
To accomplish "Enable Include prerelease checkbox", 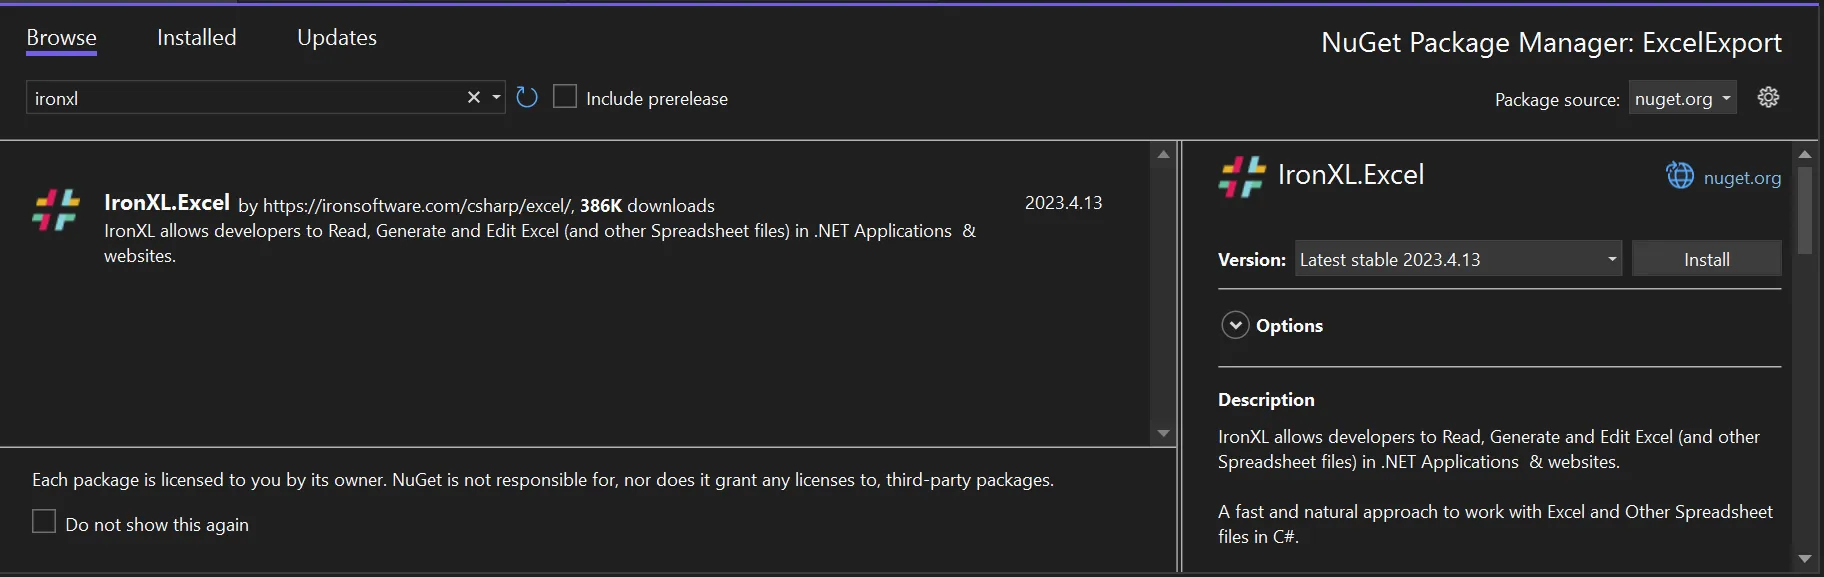I will pos(565,97).
